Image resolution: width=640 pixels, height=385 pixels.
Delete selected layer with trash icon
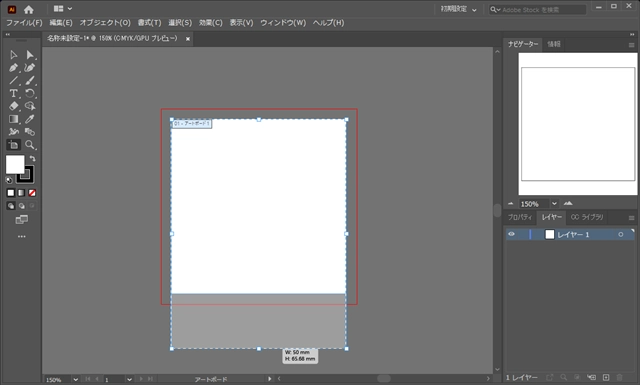620,378
